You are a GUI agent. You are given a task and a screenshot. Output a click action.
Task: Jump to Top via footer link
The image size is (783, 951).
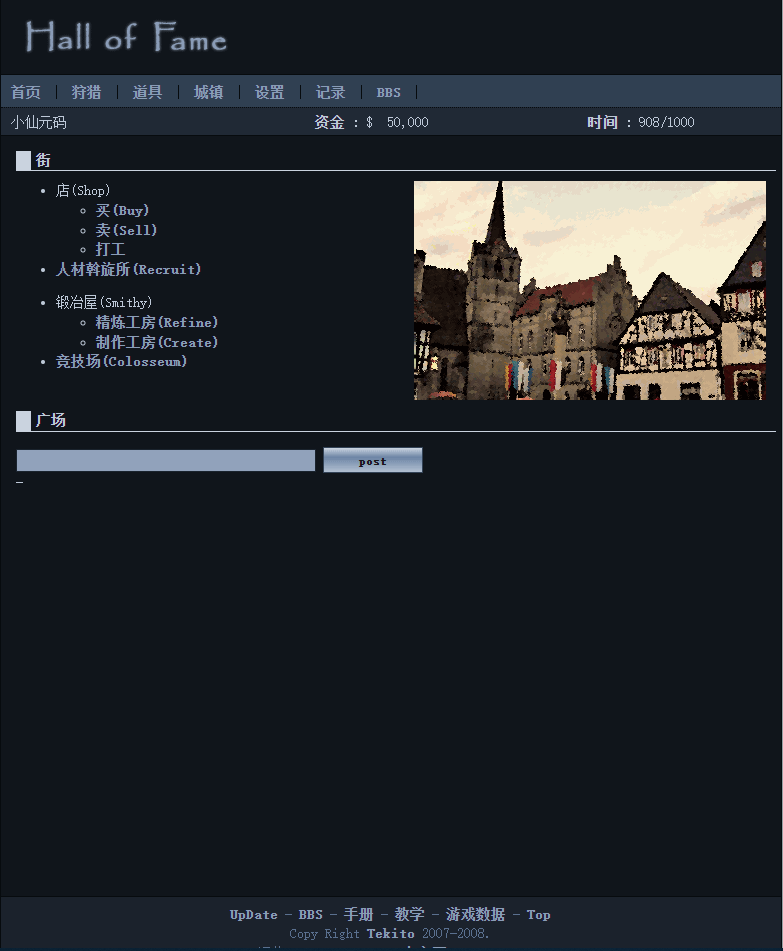(x=539, y=915)
